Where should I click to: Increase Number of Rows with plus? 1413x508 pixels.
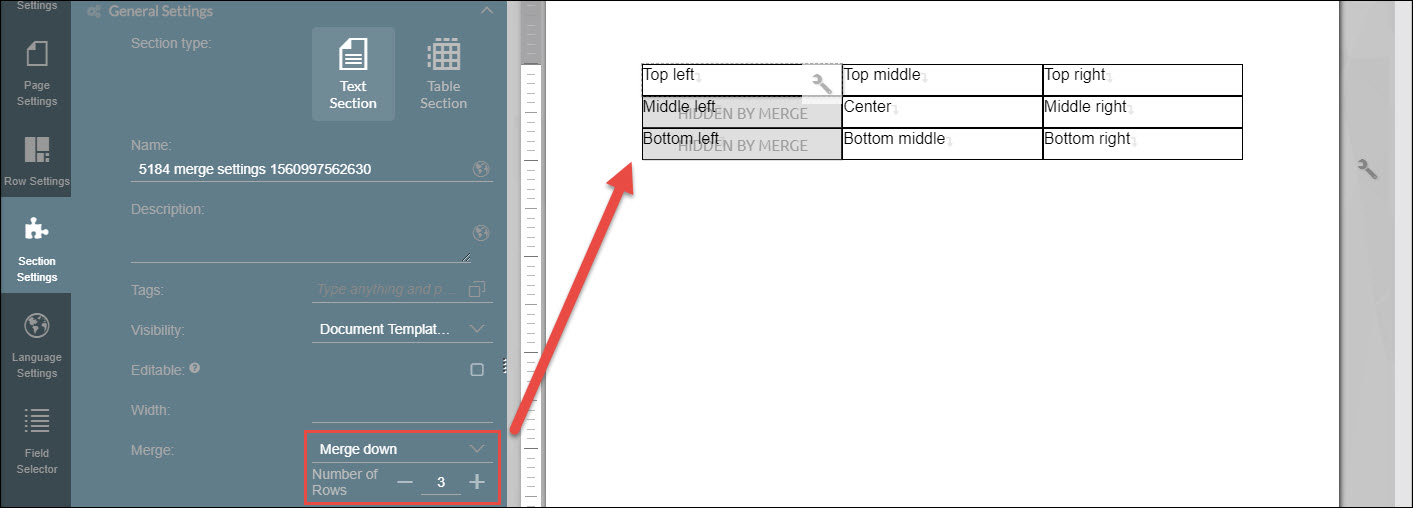pyautogui.click(x=477, y=482)
